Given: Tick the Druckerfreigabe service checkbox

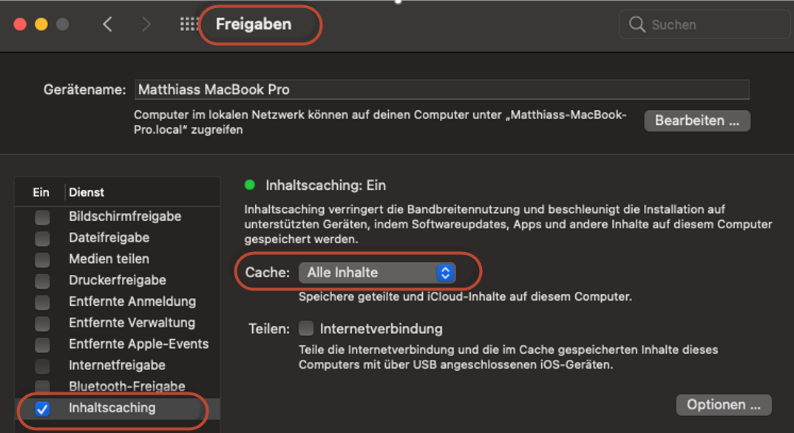Looking at the screenshot, I should [x=42, y=281].
